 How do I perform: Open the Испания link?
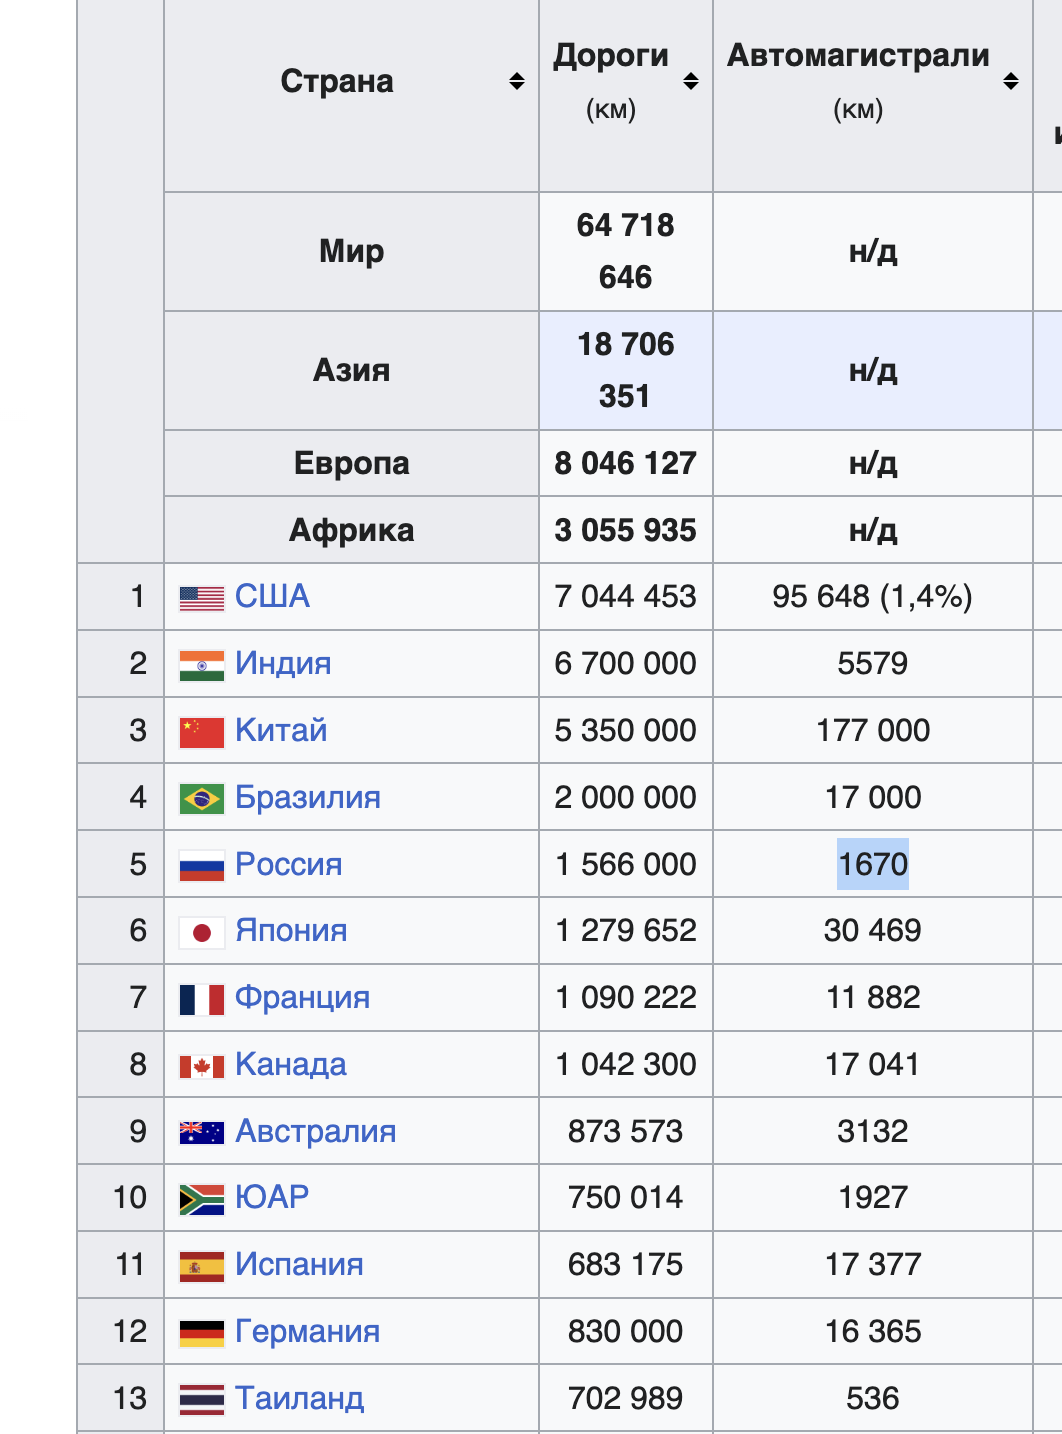coord(299,1264)
